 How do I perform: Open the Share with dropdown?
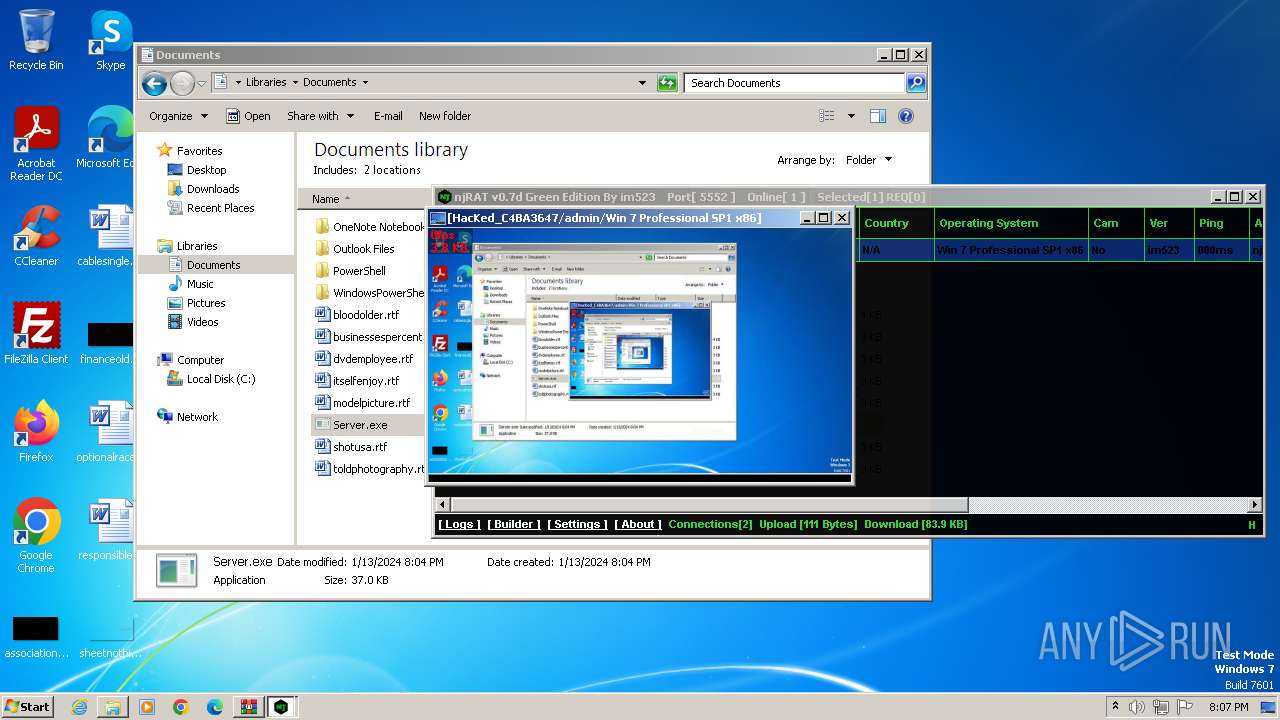coord(320,116)
